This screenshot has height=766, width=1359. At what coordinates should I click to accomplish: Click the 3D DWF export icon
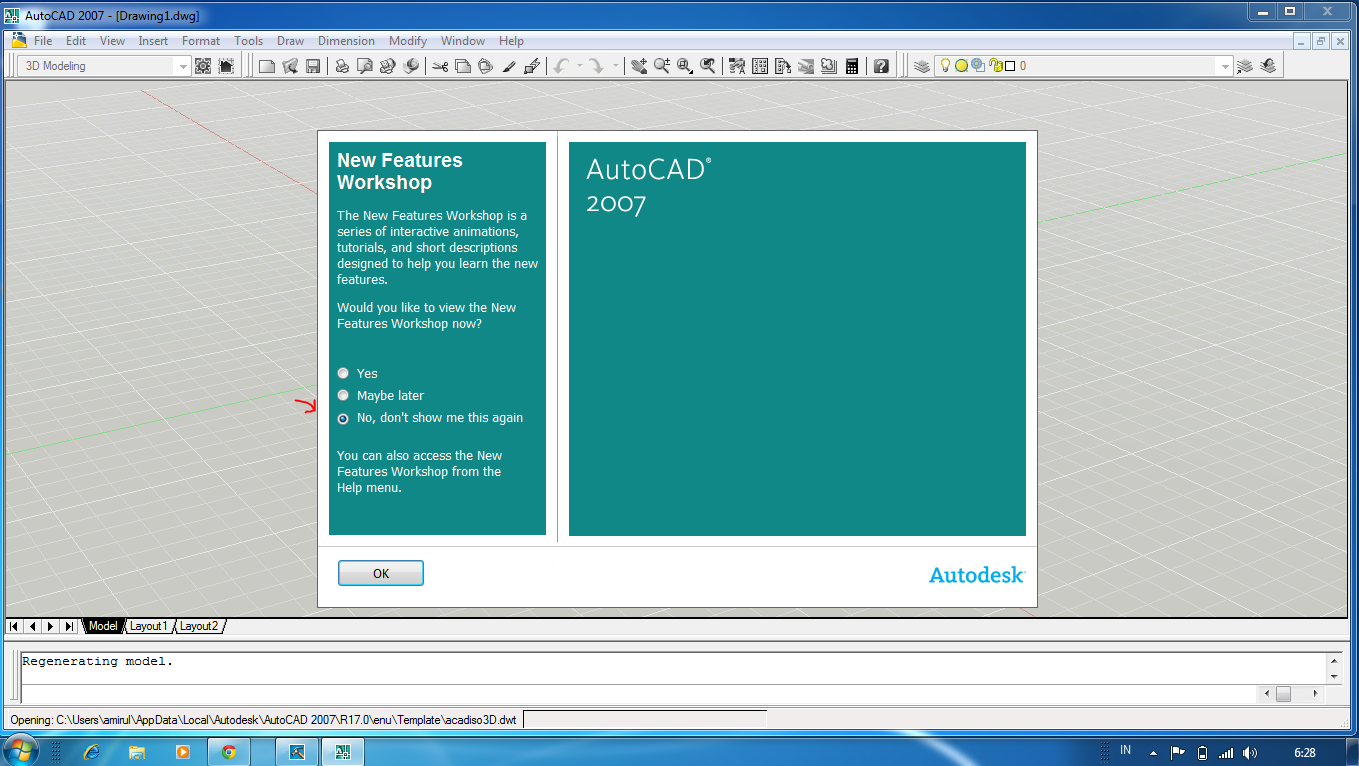pyautogui.click(x=410, y=66)
